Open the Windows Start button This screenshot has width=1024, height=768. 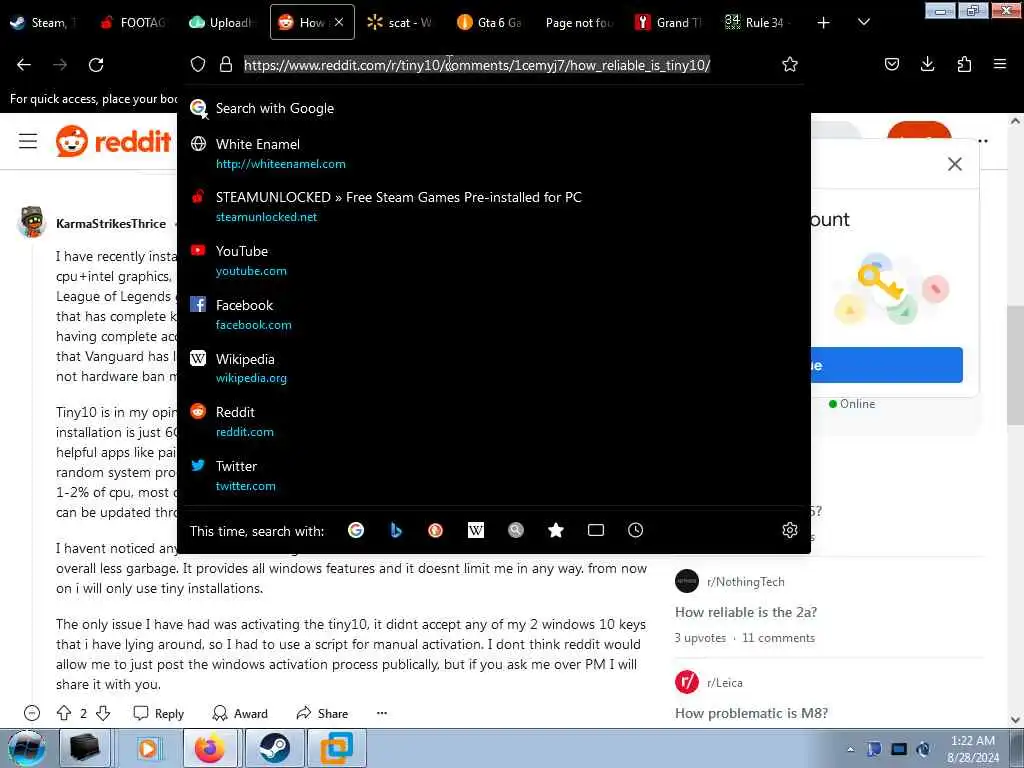click(27, 748)
